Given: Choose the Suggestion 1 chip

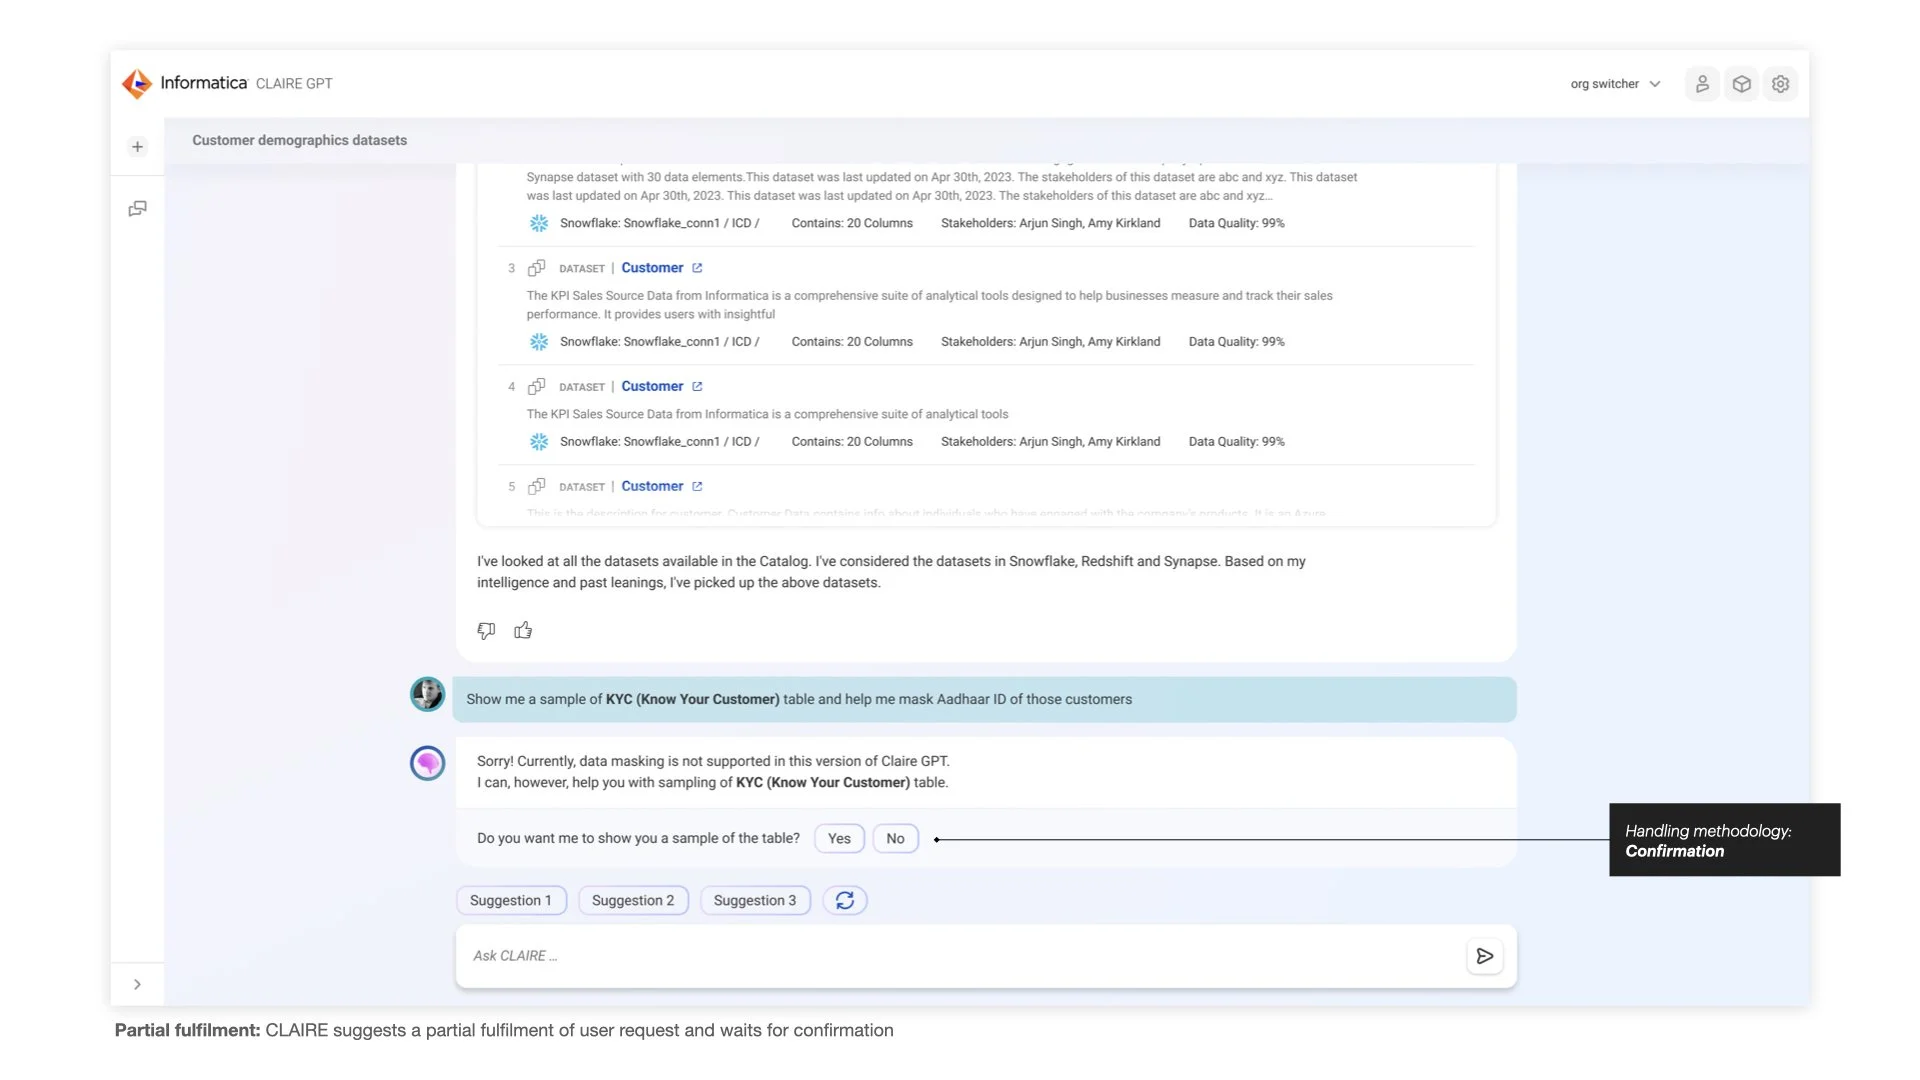Looking at the screenshot, I should coord(510,900).
